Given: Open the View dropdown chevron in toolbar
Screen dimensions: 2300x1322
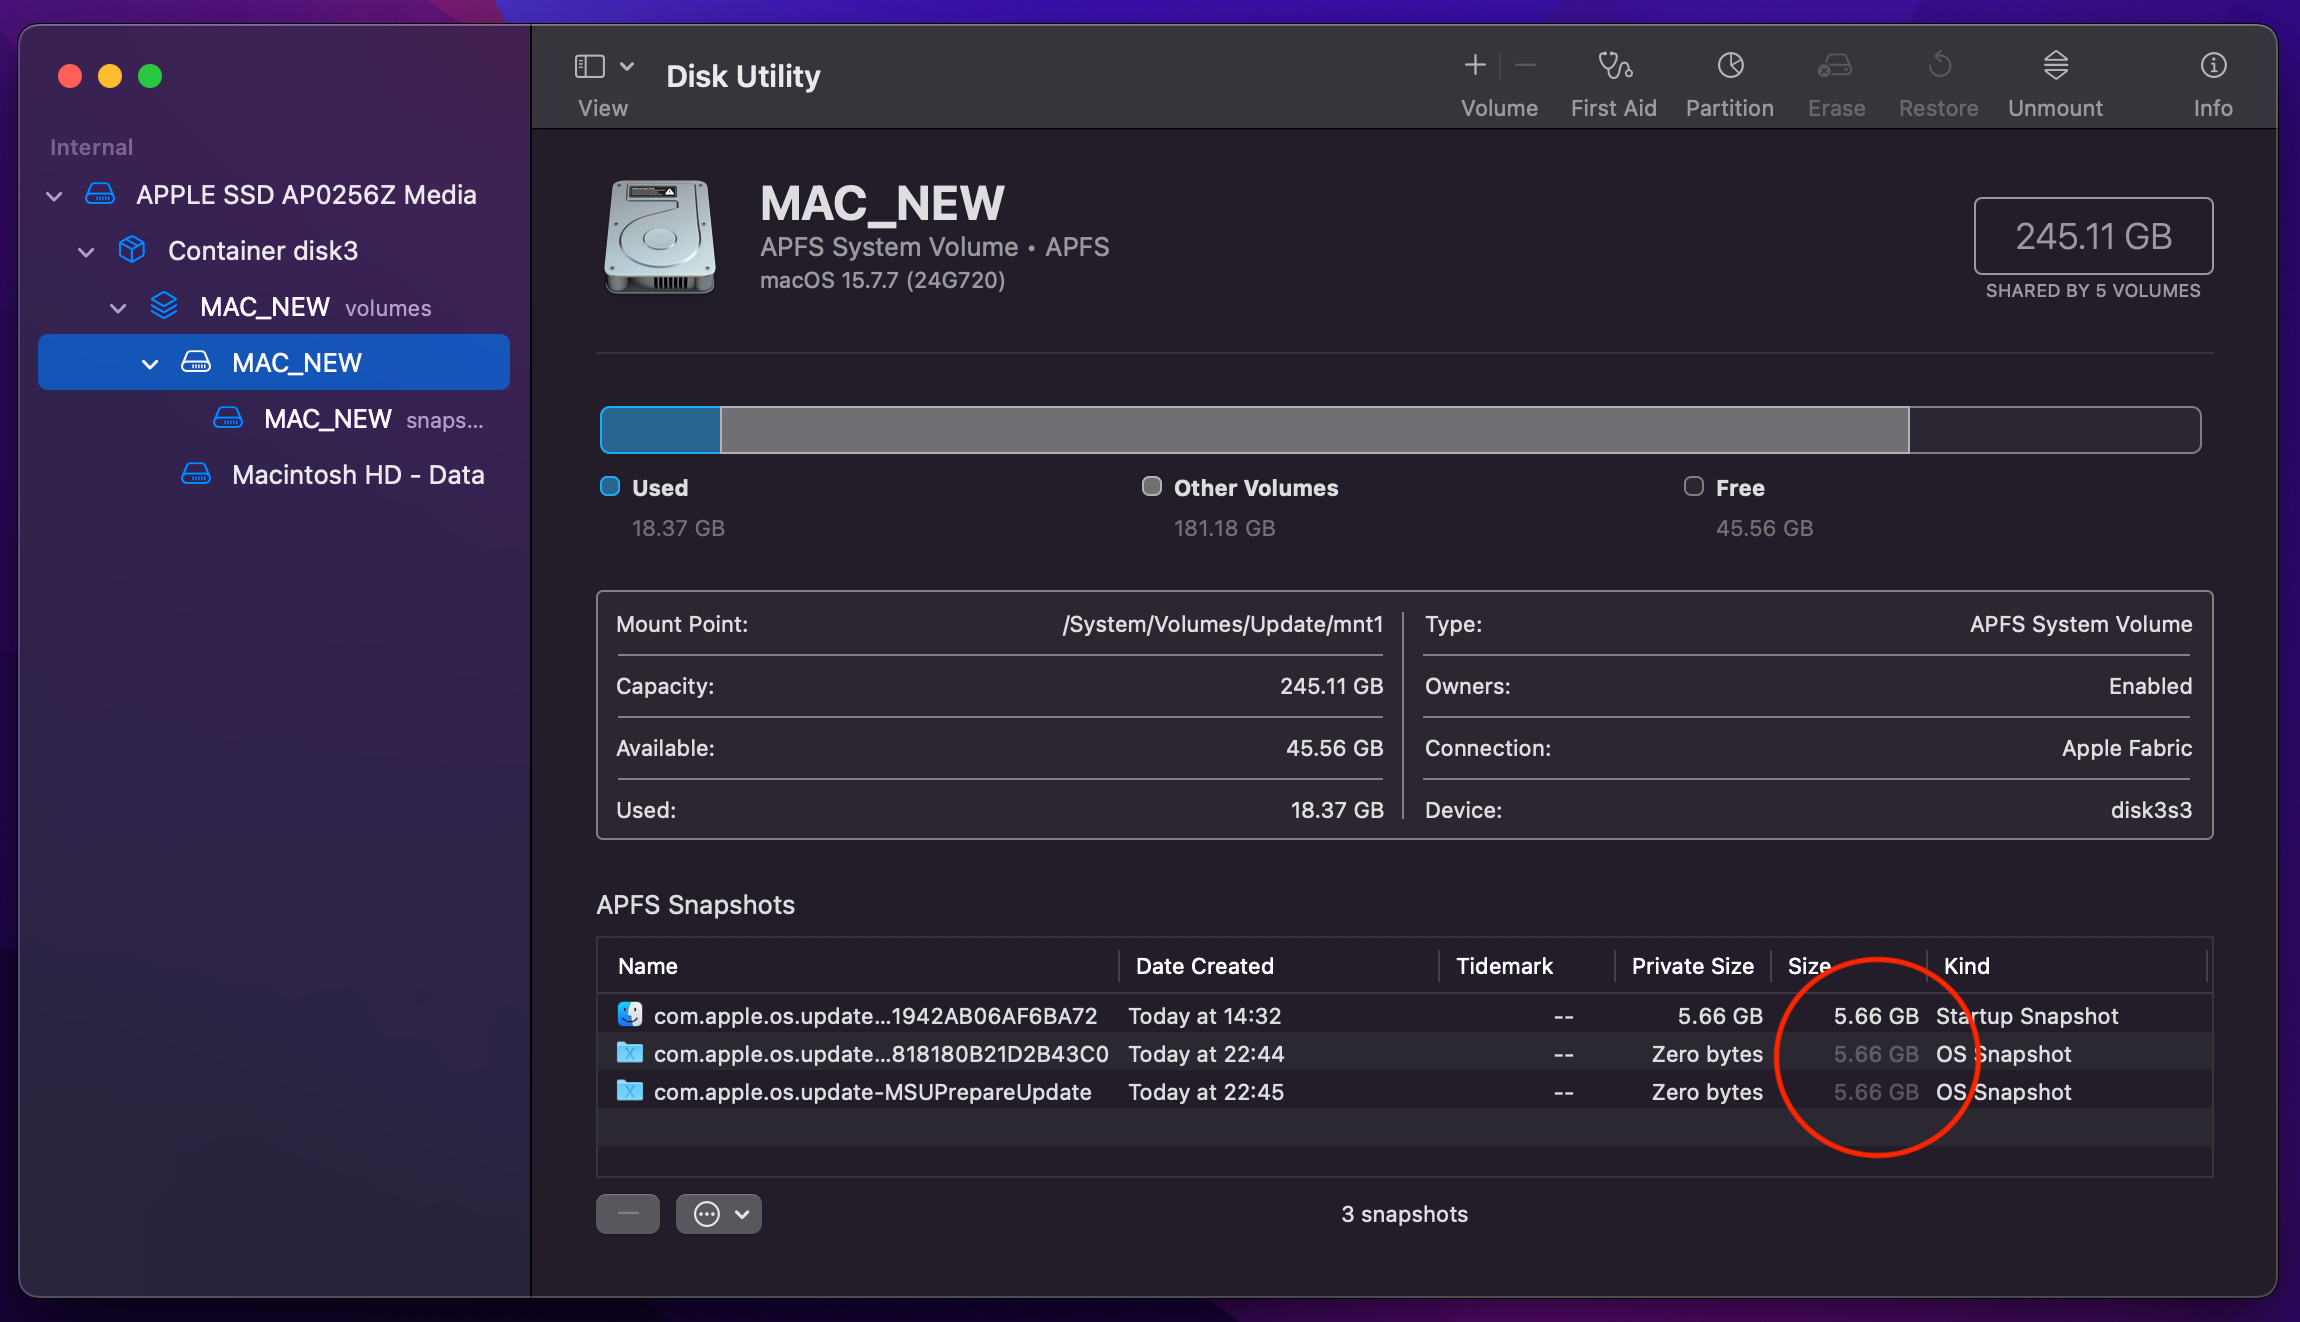Looking at the screenshot, I should tap(627, 66).
